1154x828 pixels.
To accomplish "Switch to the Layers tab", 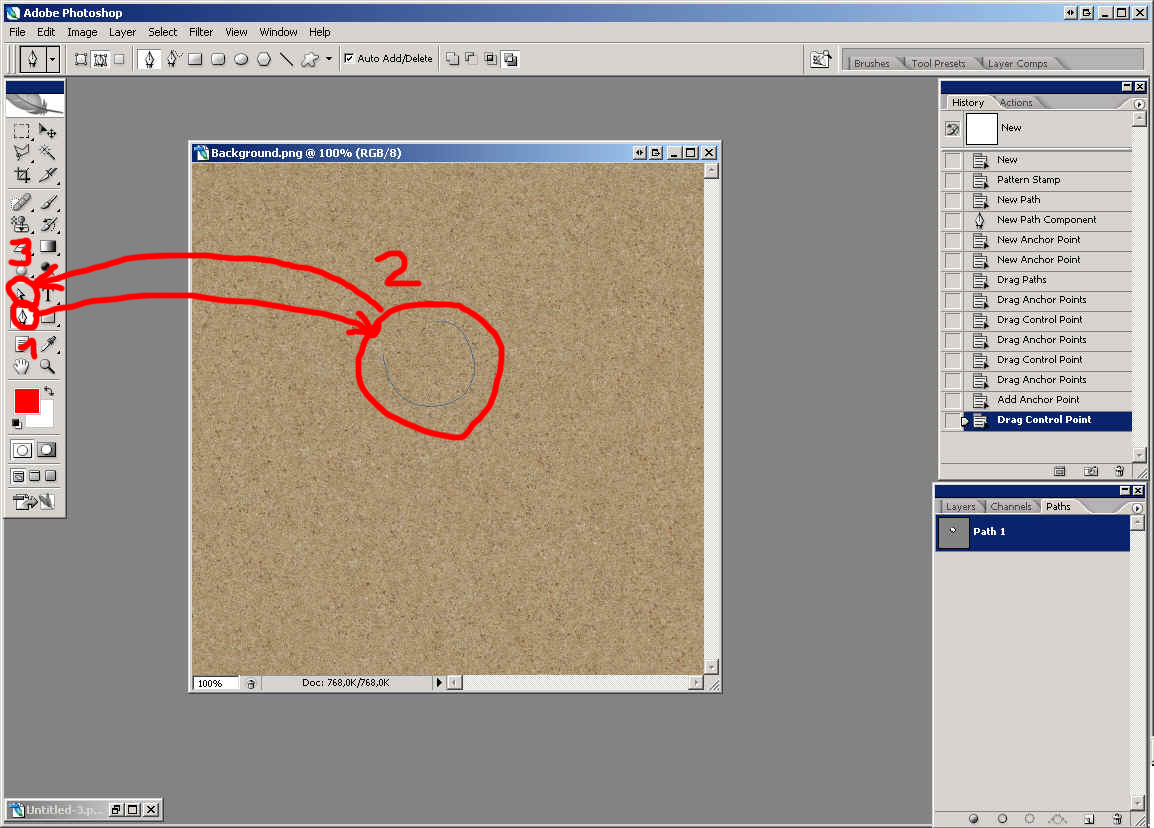I will [960, 507].
